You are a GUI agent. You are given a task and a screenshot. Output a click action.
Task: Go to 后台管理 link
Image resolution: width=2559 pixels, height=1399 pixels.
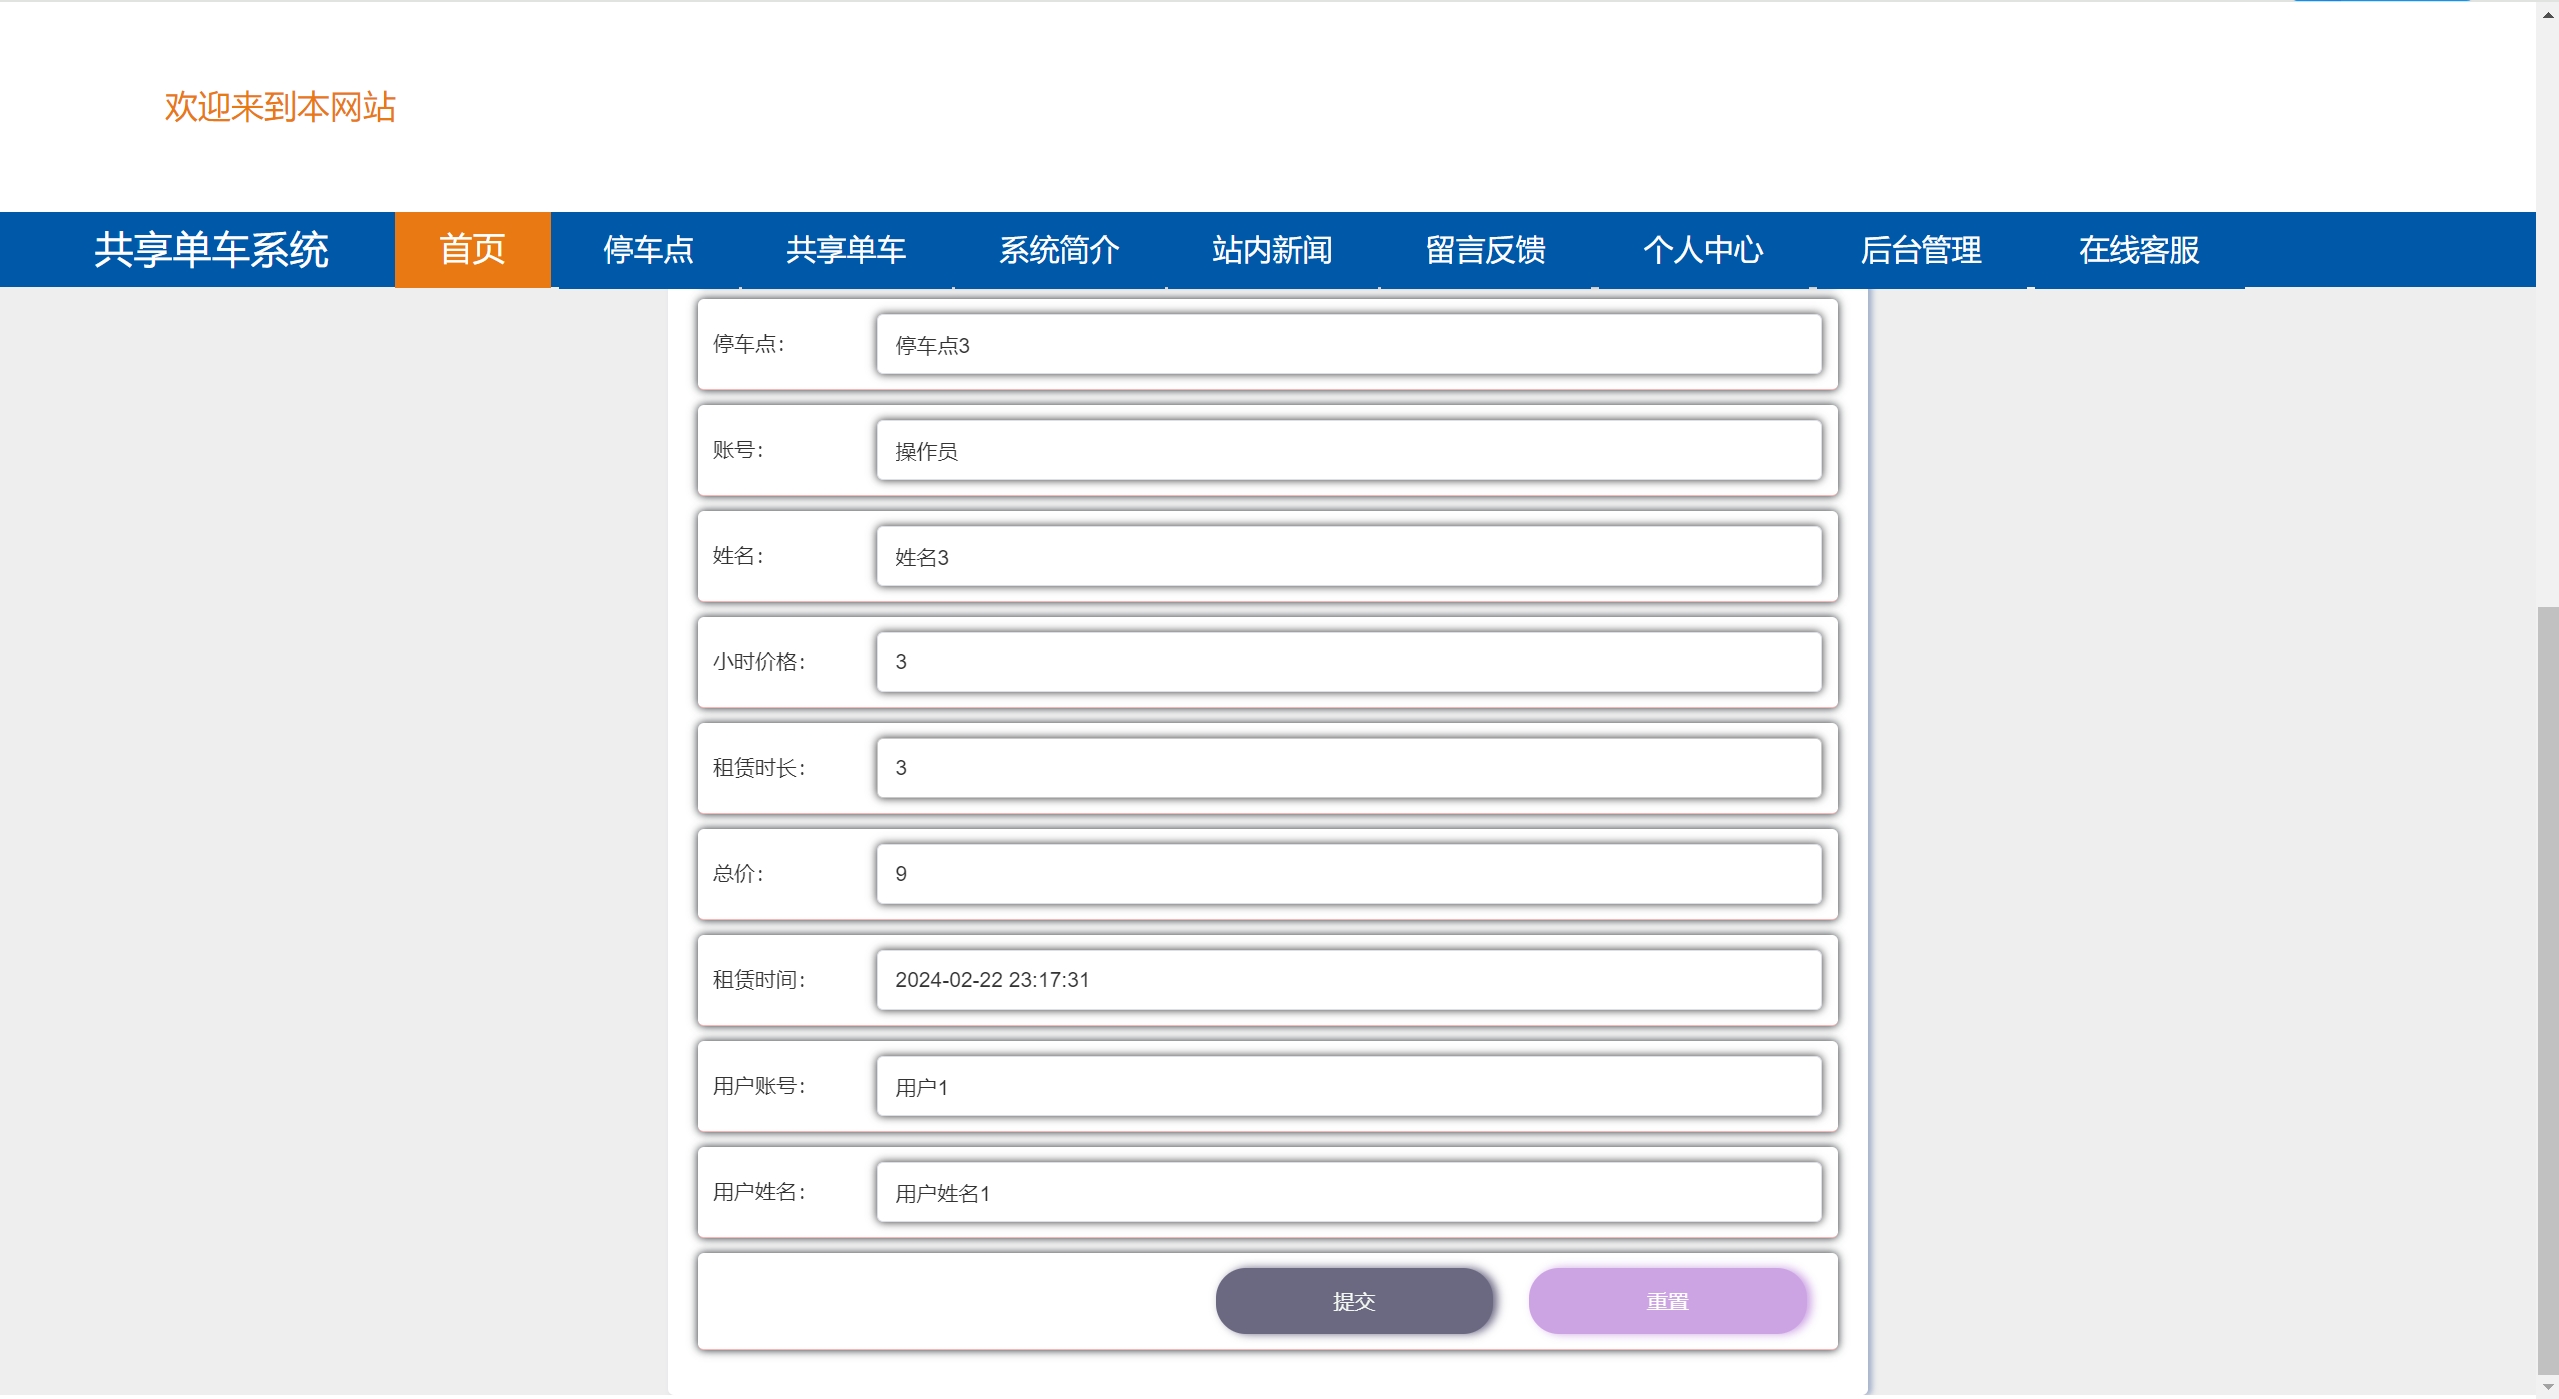pos(1920,249)
